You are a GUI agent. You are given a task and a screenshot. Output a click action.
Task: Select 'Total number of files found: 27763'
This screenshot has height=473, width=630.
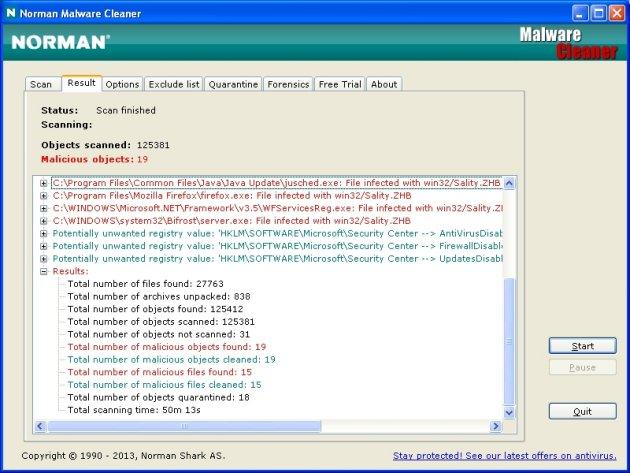pyautogui.click(x=145, y=284)
